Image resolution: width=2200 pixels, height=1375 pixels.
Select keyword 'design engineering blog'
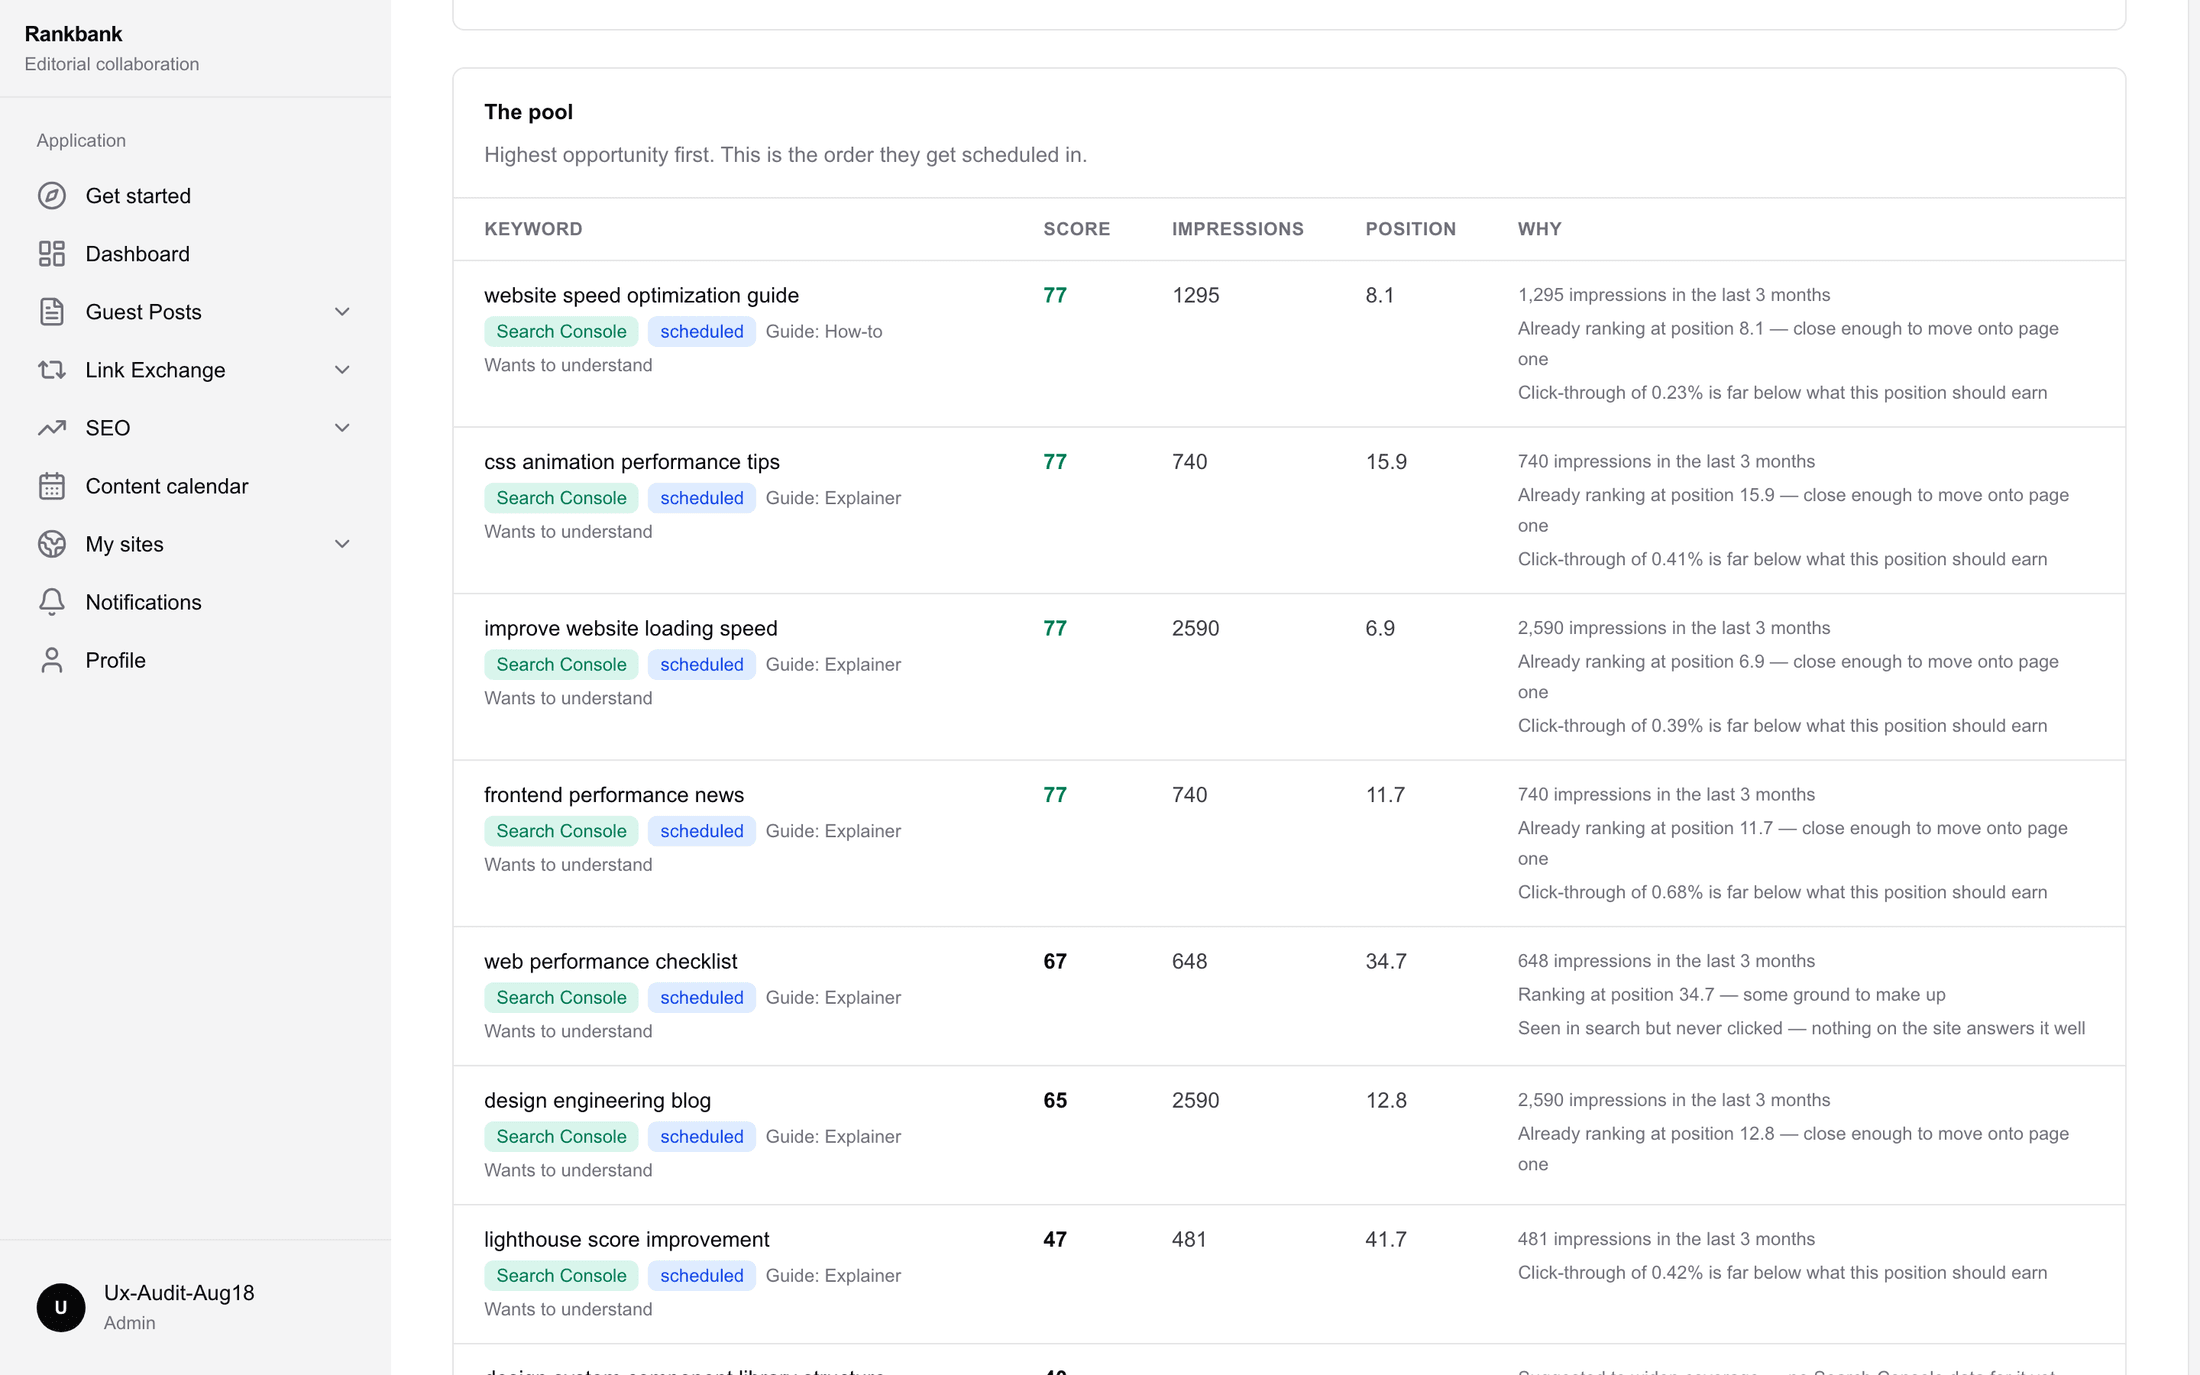597,1100
